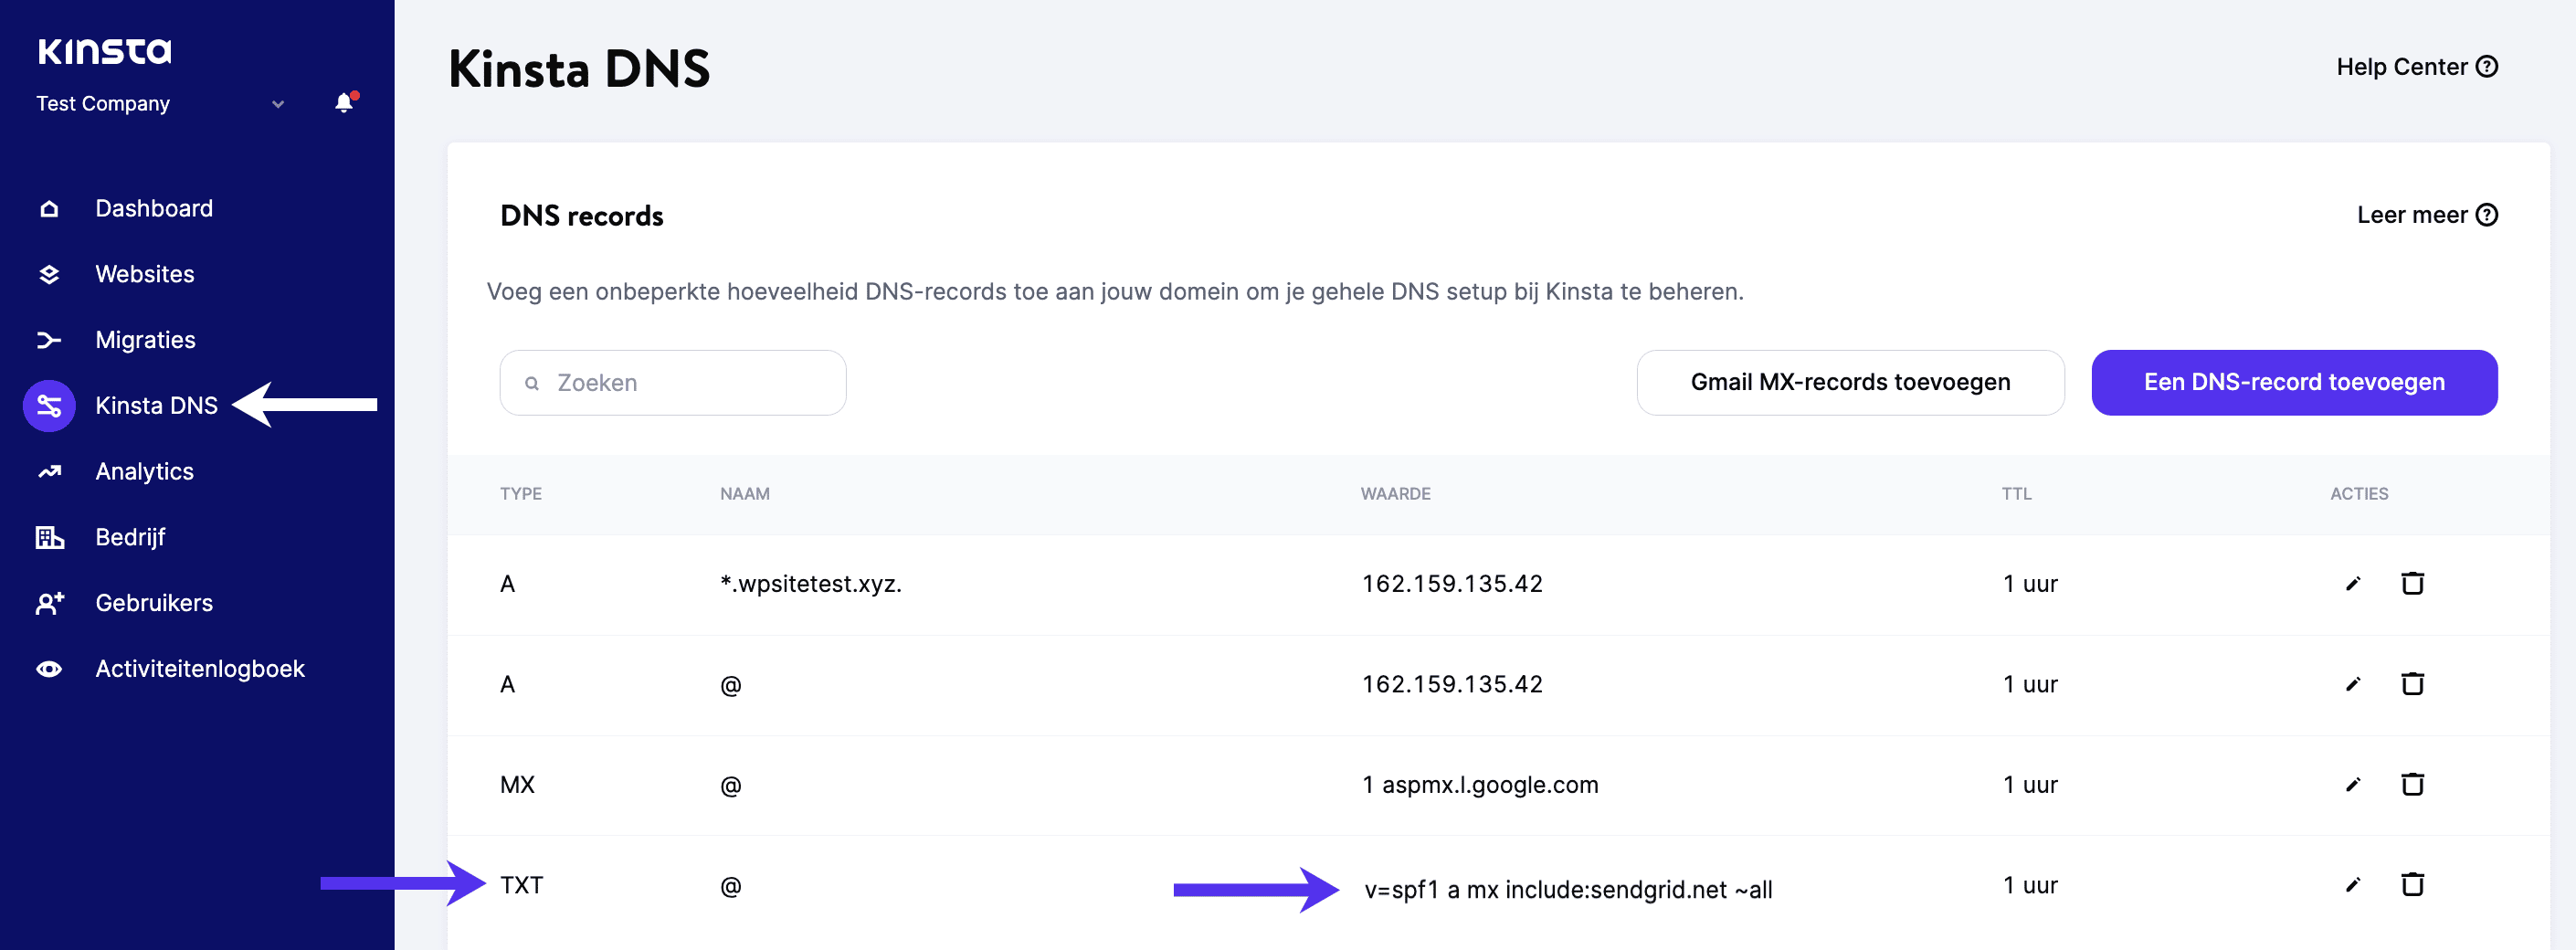The height and width of the screenshot is (950, 2576).
Task: Open Migraties menu item
Action: [x=146, y=341]
